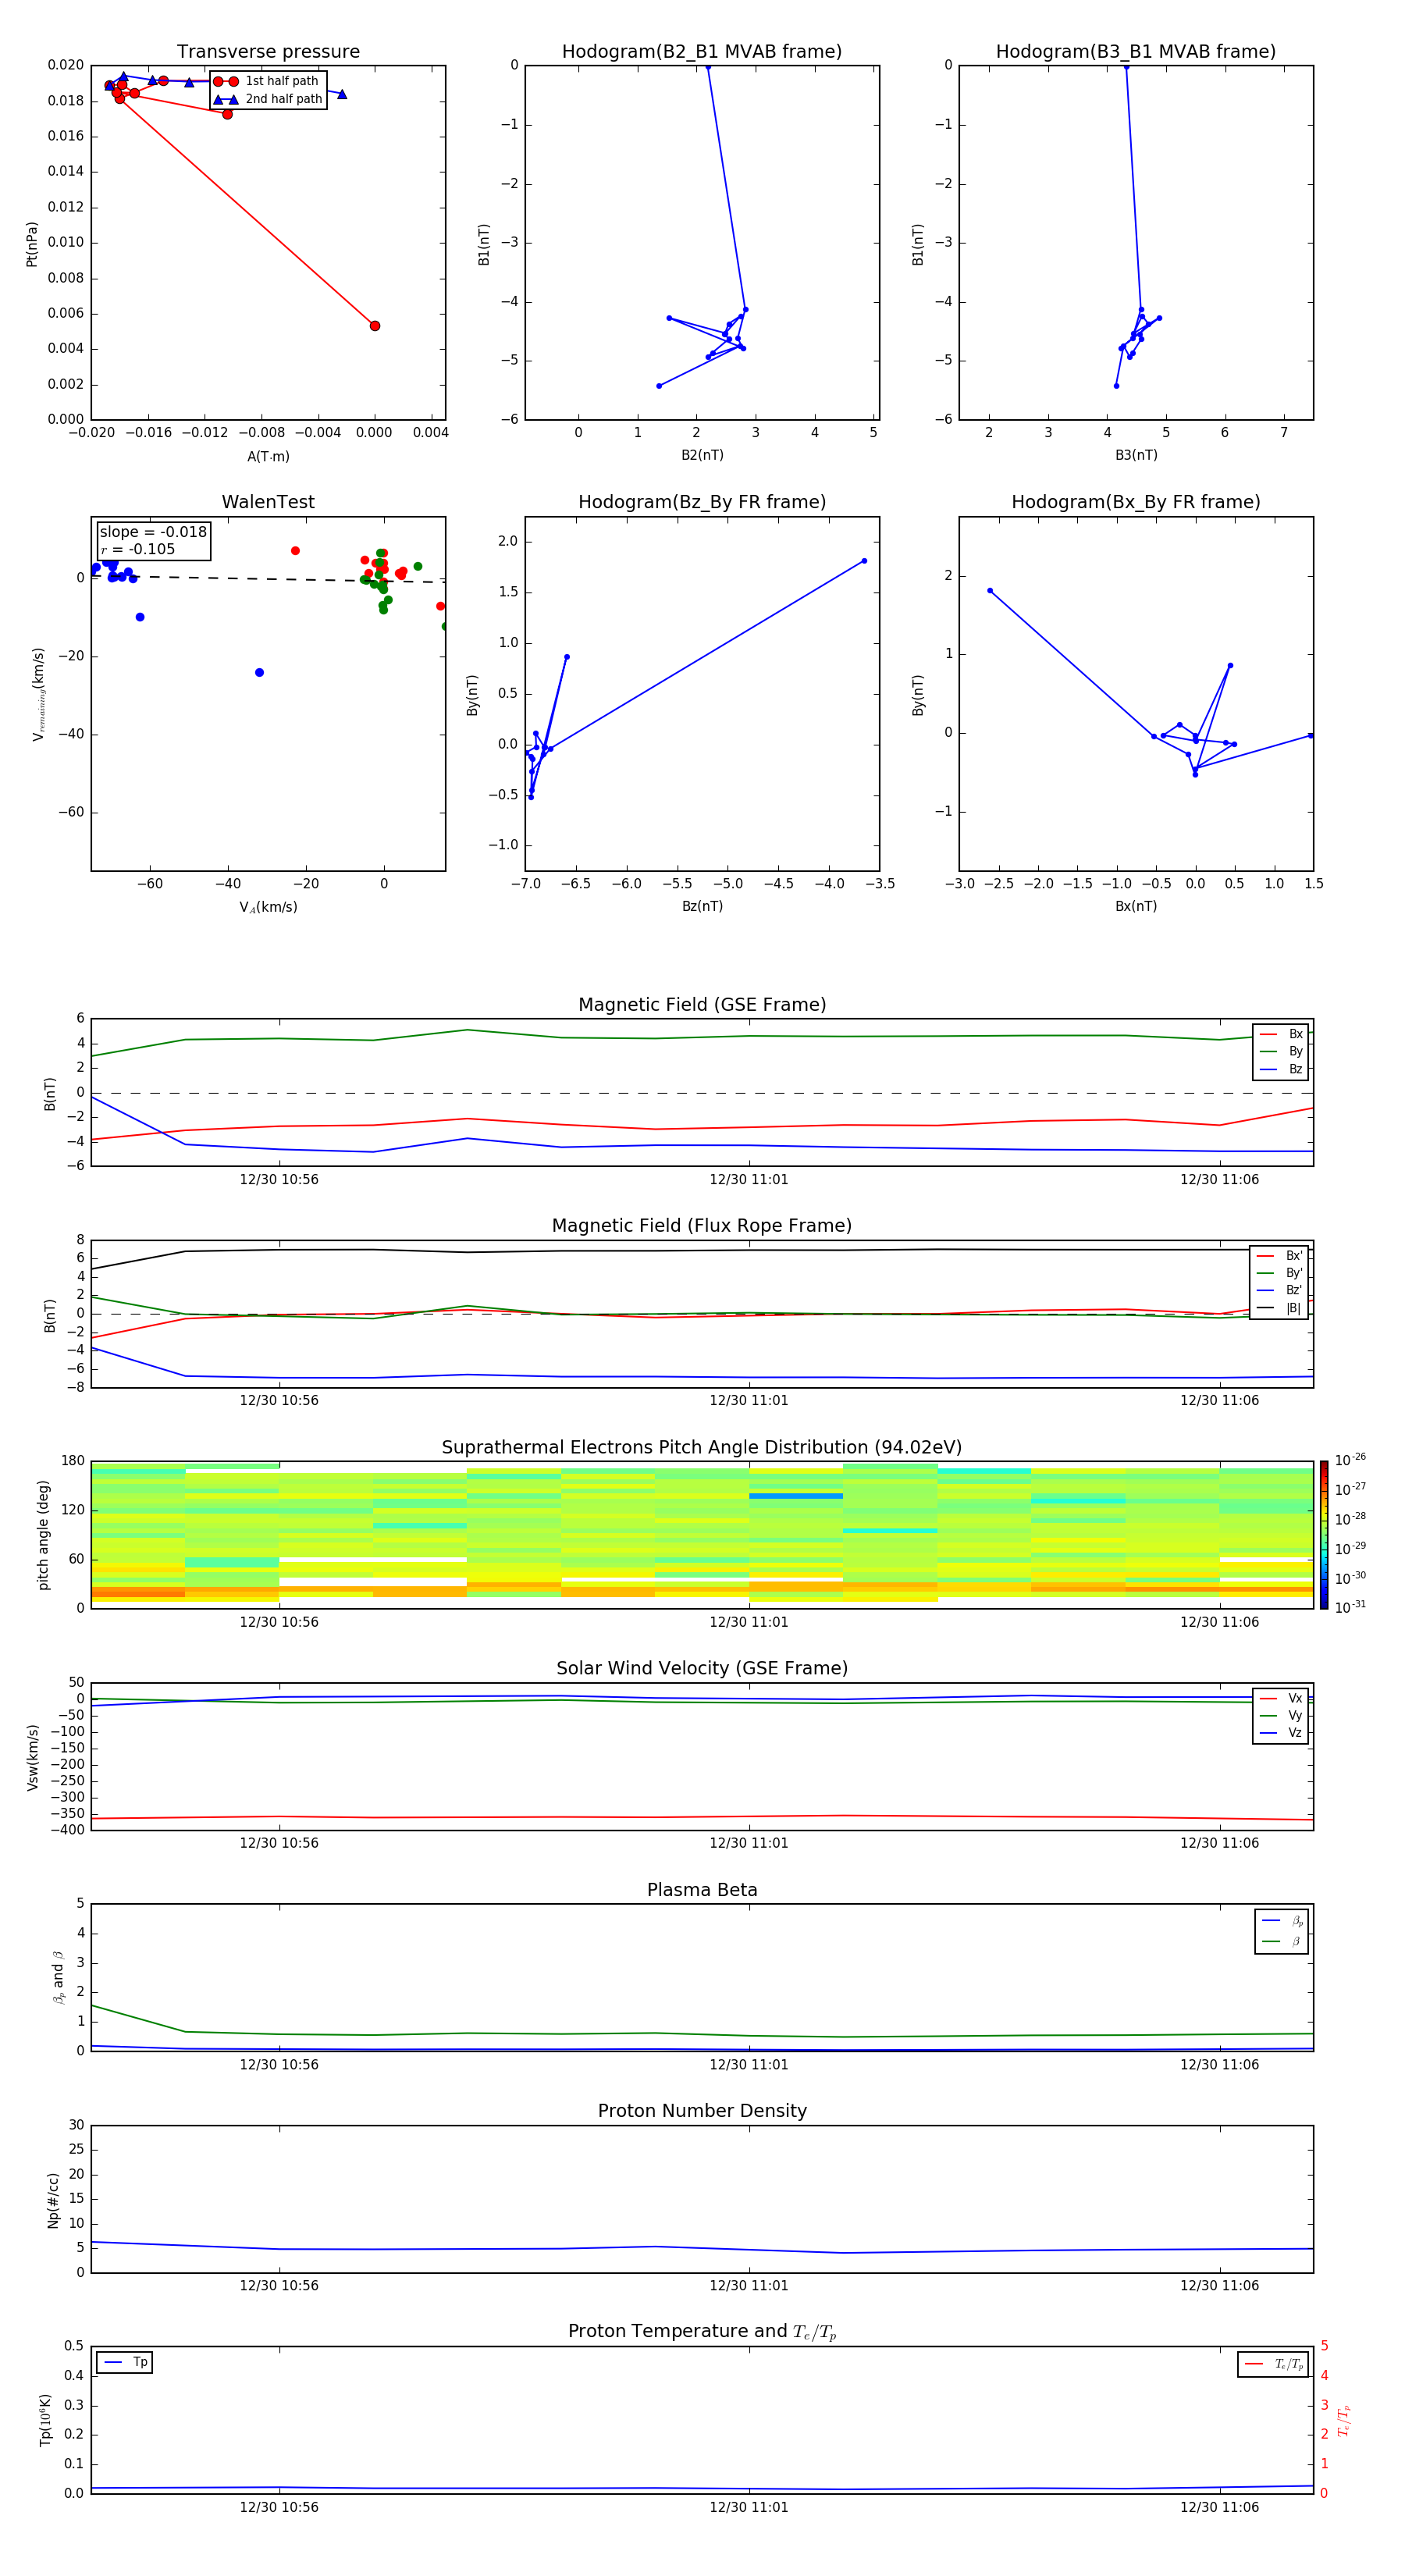
Task: Click the 'Transverse pressure' plot title
Action: (x=268, y=52)
